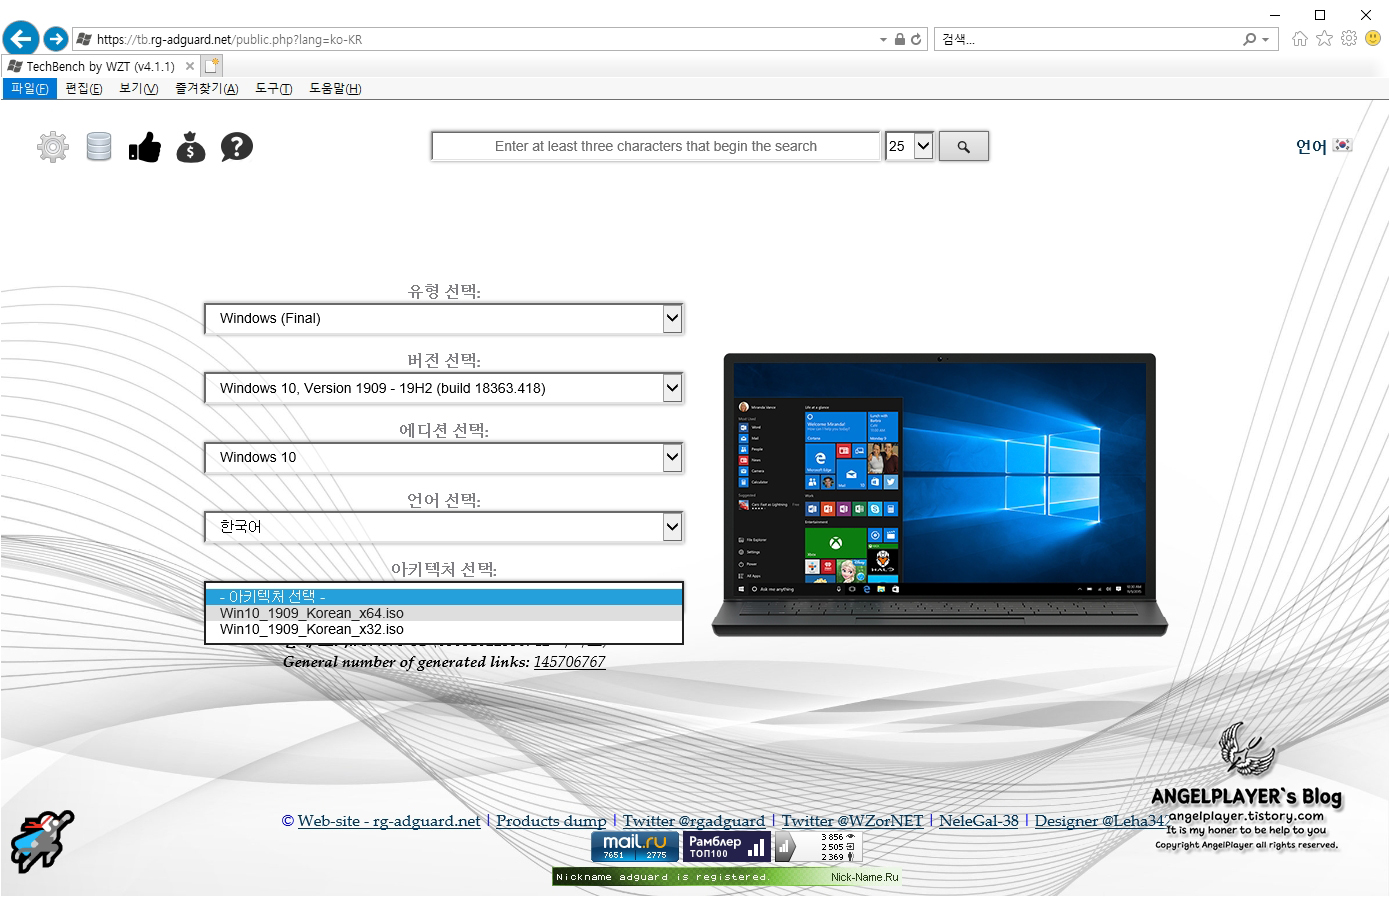Click the address bar refresh icon
This screenshot has width=1390, height=897.
click(x=916, y=40)
